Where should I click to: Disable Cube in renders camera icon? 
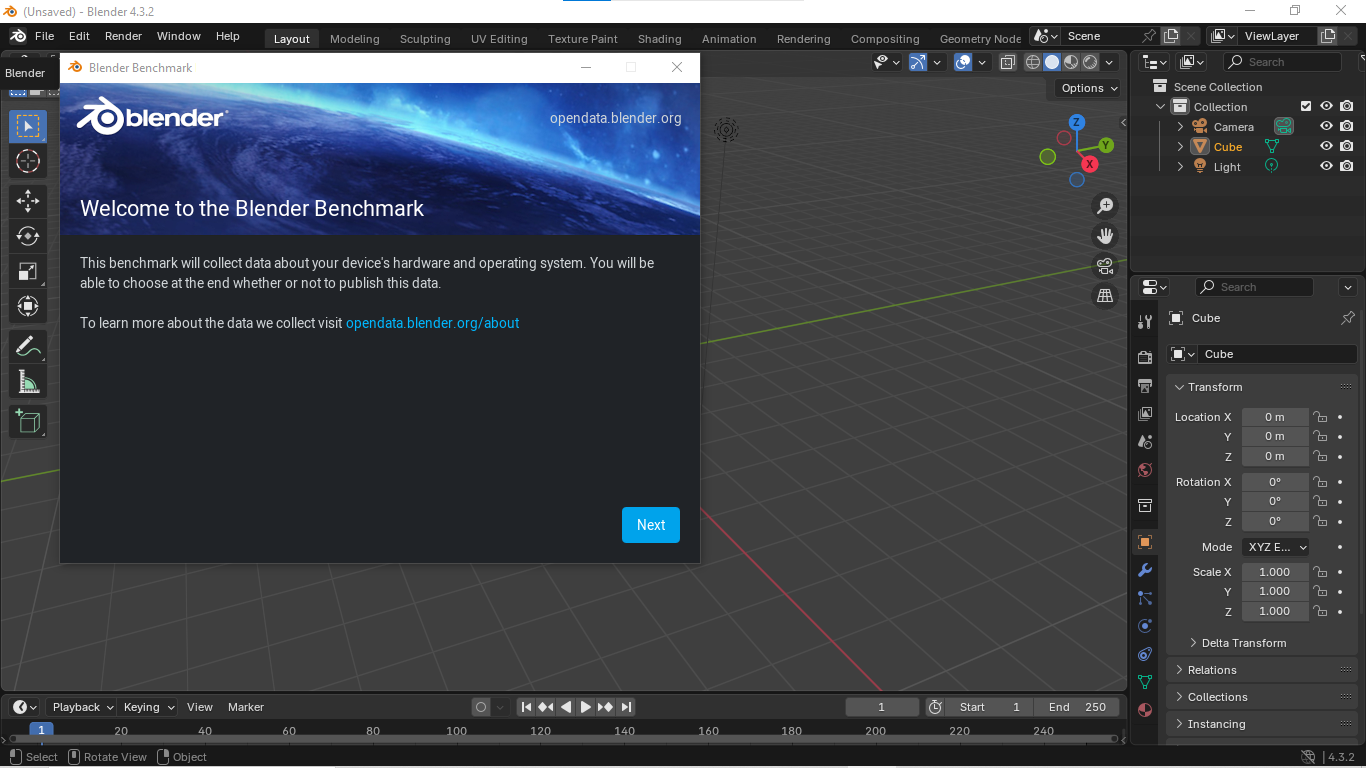(x=1347, y=146)
